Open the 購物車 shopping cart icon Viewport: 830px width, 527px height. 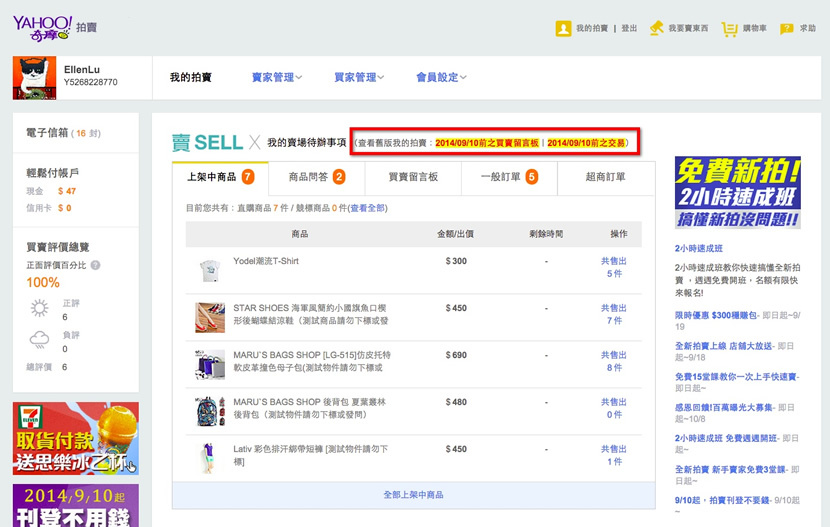[x=729, y=28]
